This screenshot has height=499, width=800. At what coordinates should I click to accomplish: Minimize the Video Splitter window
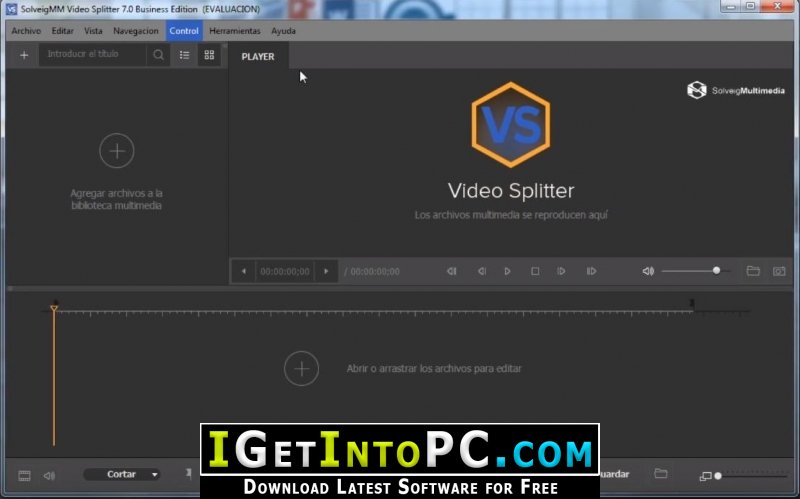[732, 6]
